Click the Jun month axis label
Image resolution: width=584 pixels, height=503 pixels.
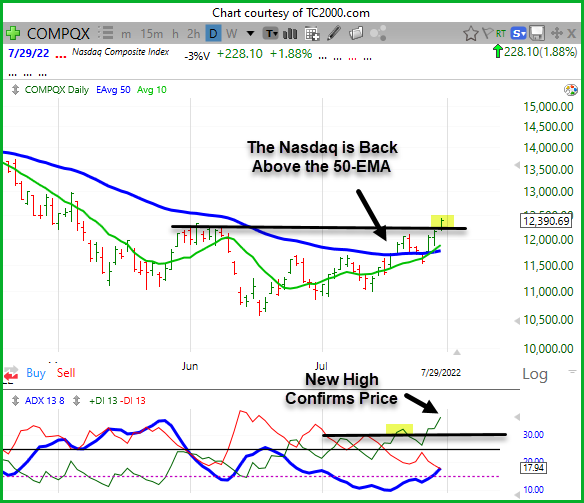click(x=190, y=366)
